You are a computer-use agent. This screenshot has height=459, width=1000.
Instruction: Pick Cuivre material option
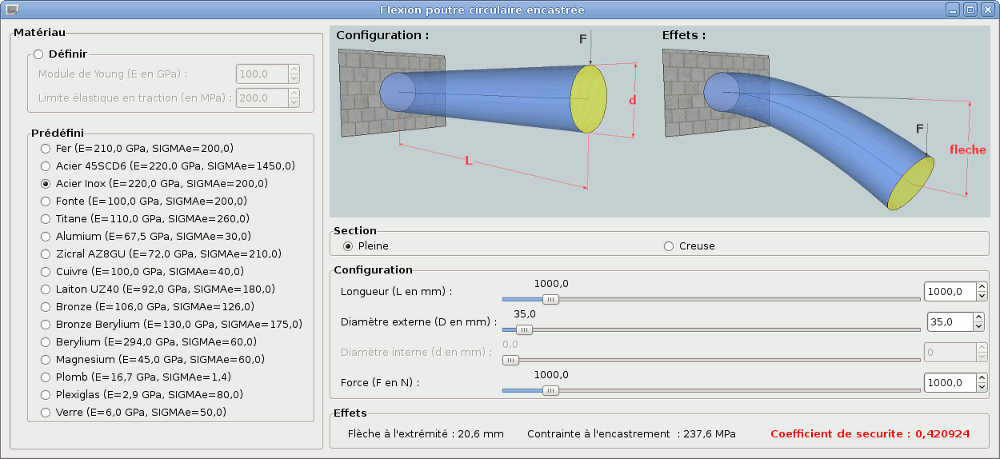pos(45,271)
